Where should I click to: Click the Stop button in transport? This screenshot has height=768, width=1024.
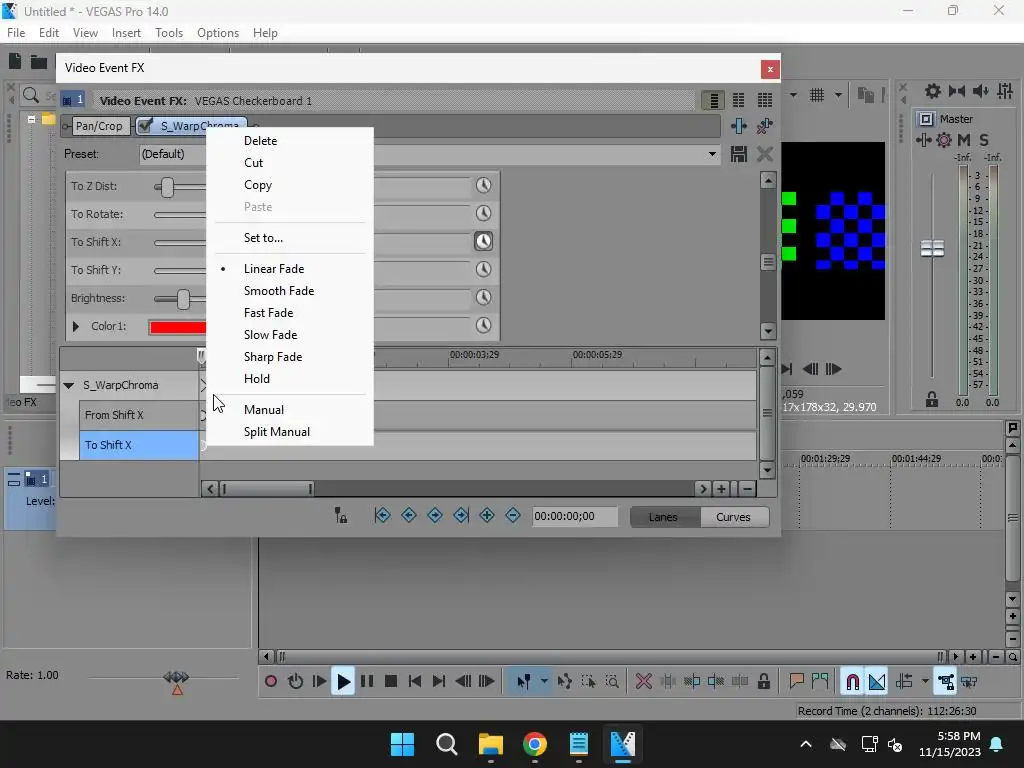391,682
